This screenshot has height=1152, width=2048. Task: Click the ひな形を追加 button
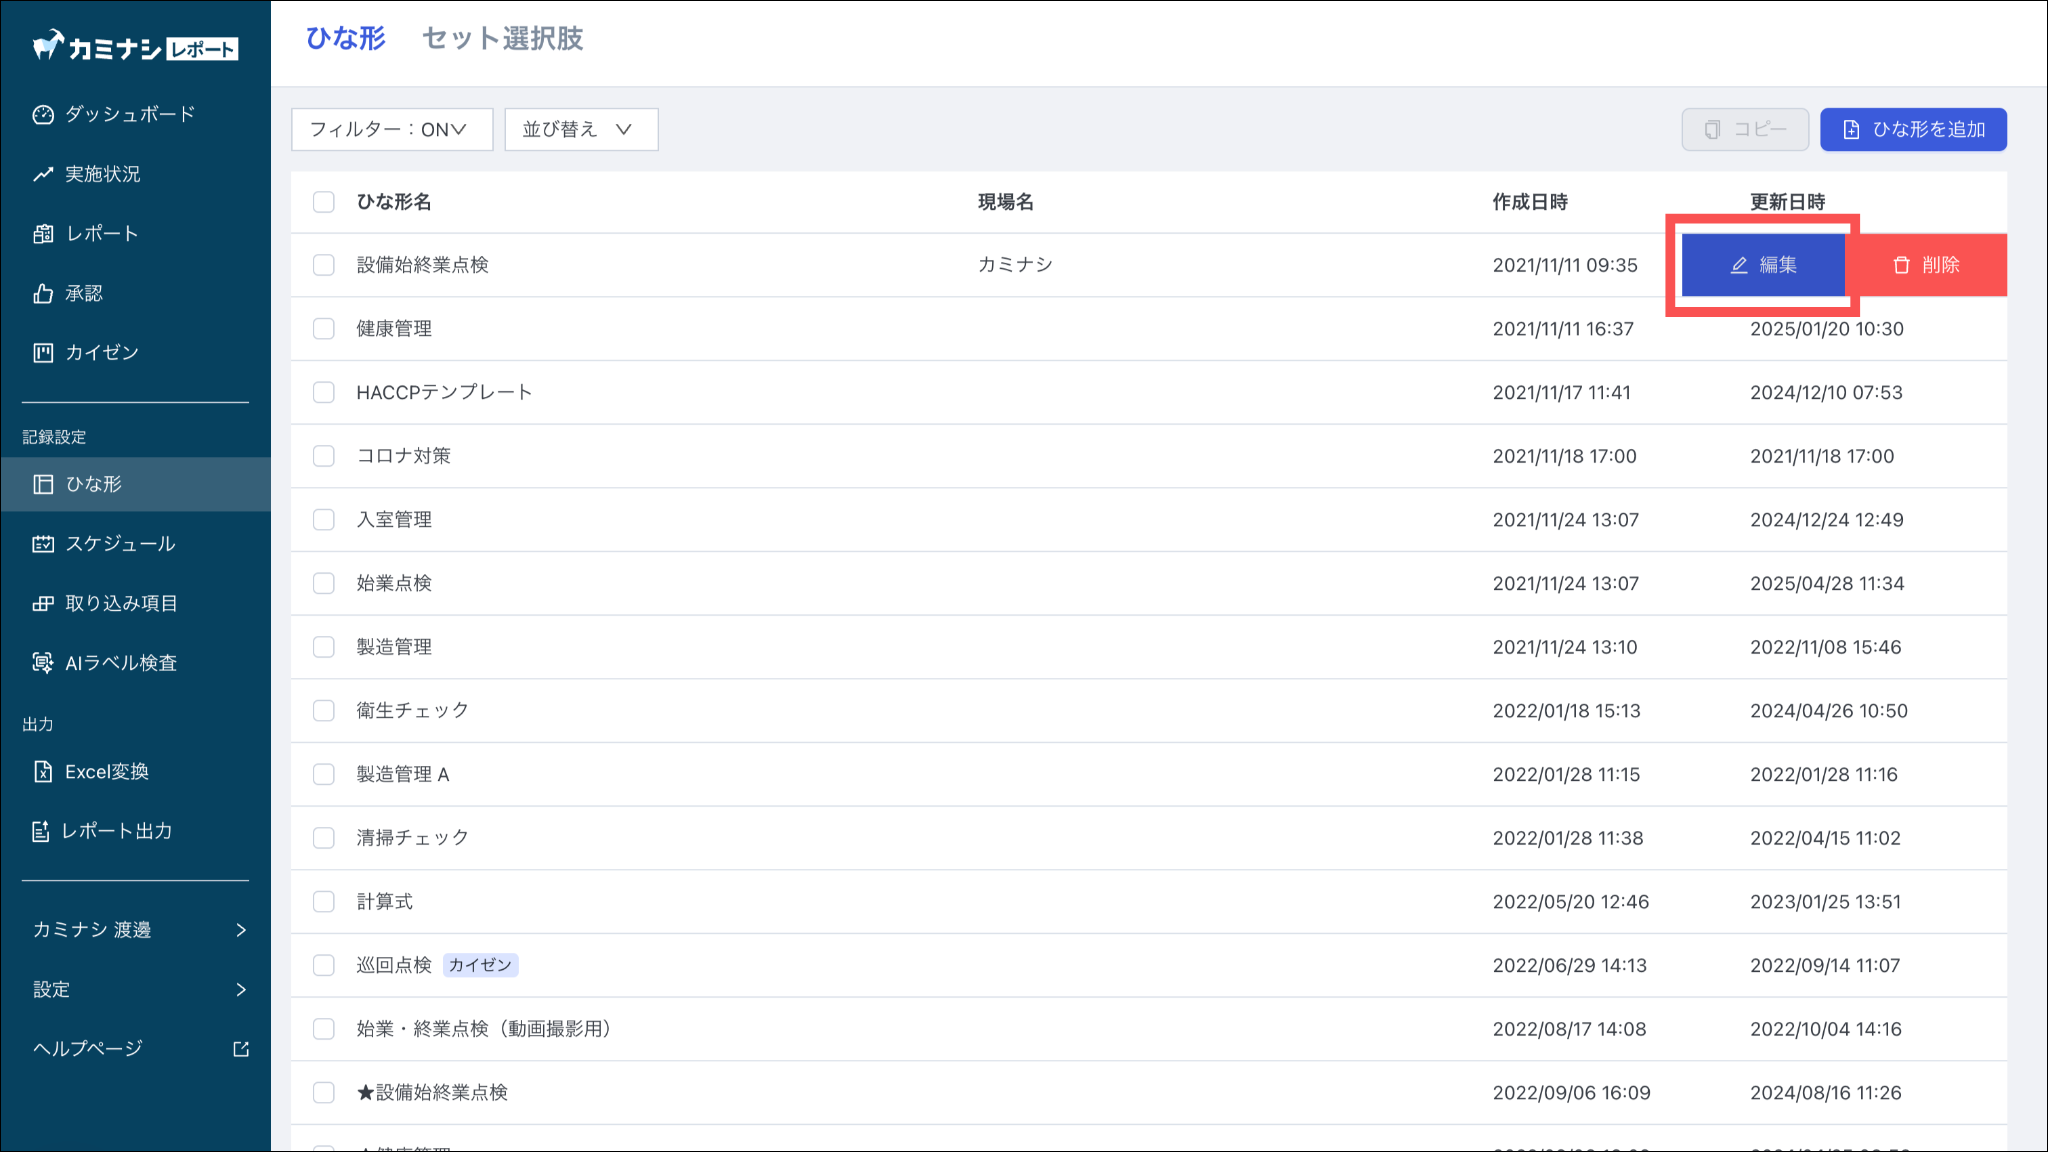[1912, 130]
